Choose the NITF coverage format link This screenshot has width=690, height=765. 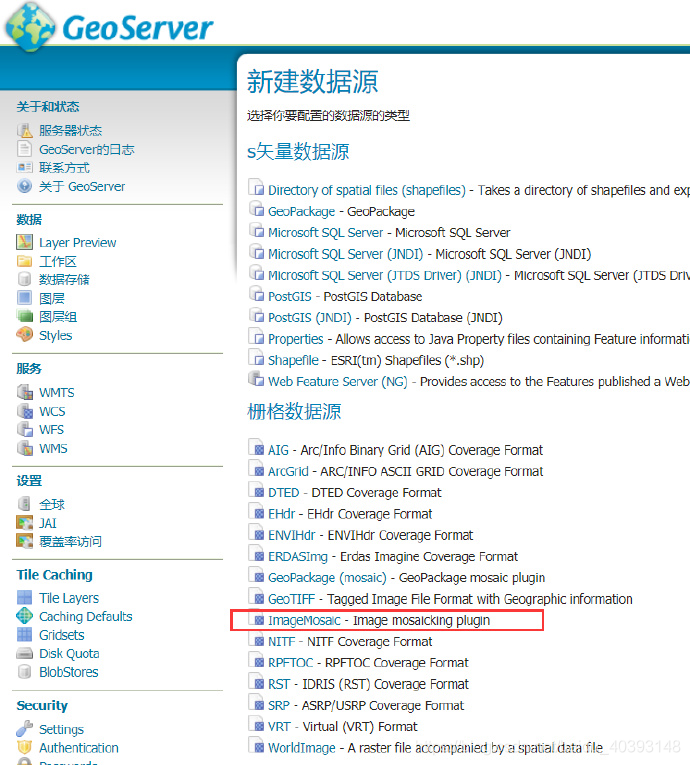282,641
